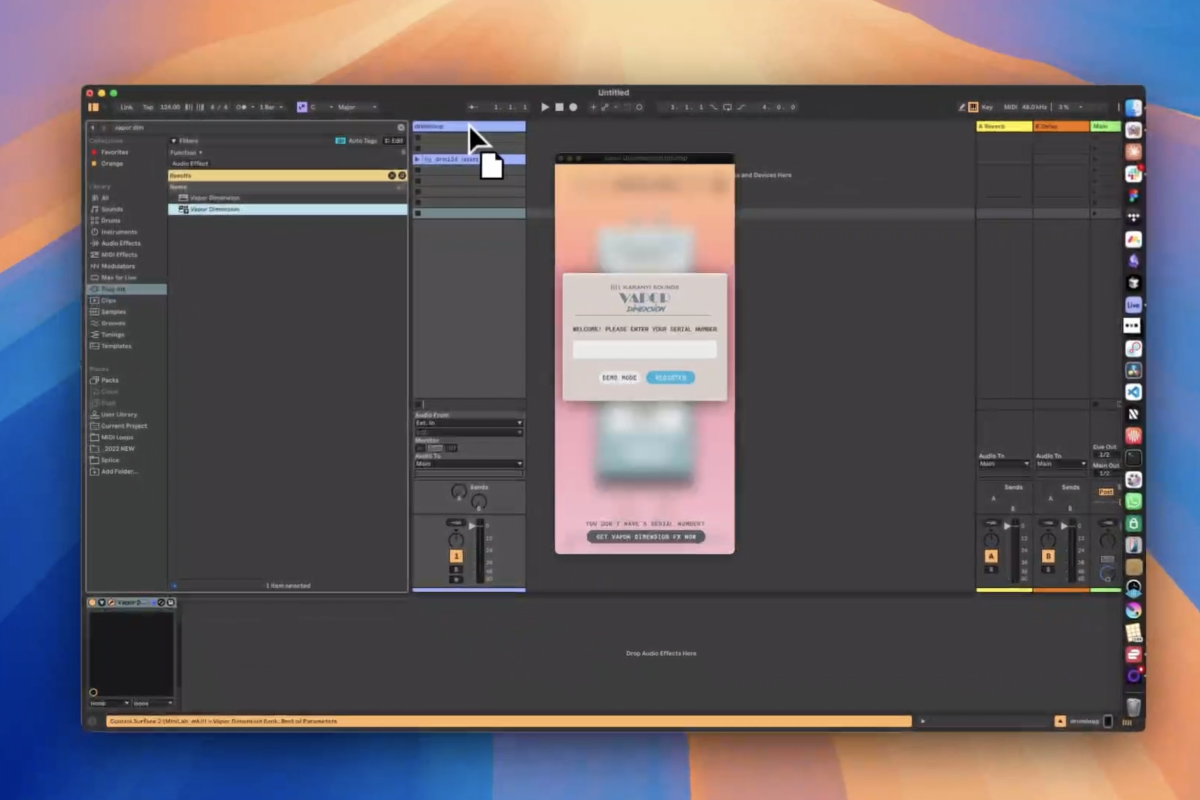Open the Audio Effects browser category
Image resolution: width=1200 pixels, height=800 pixels.
[120, 243]
